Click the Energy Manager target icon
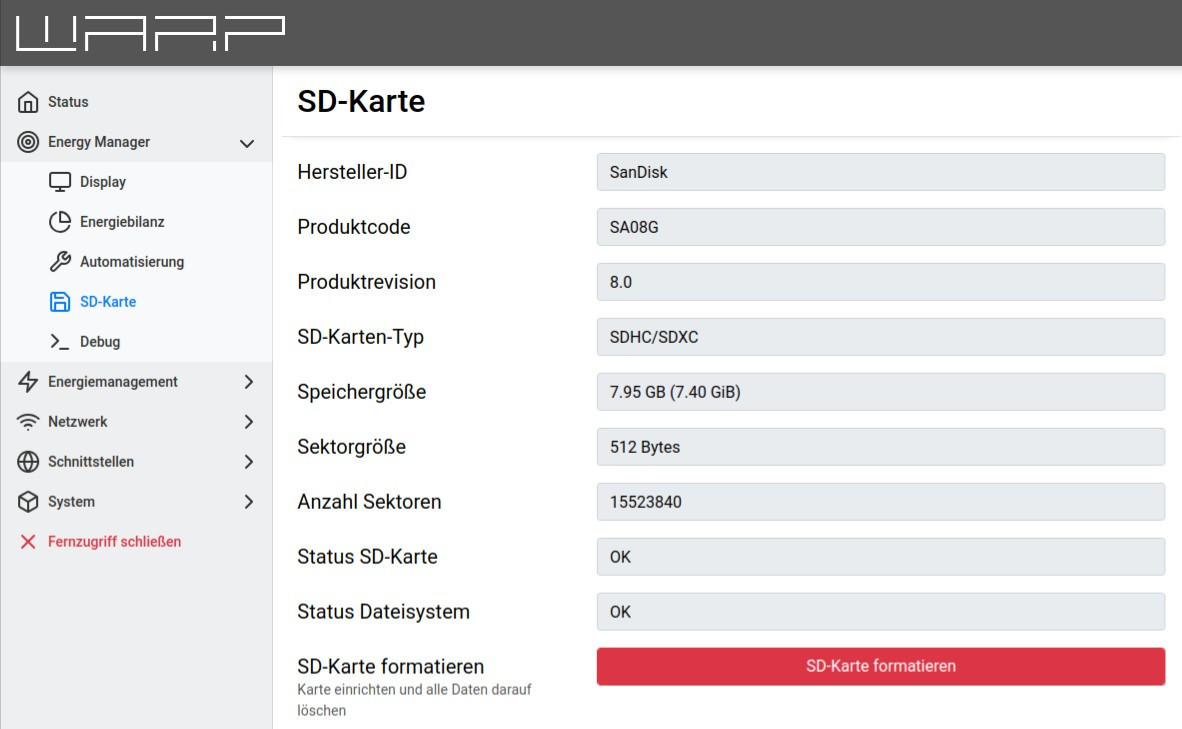Viewport: 1182px width, 729px height. (28, 142)
